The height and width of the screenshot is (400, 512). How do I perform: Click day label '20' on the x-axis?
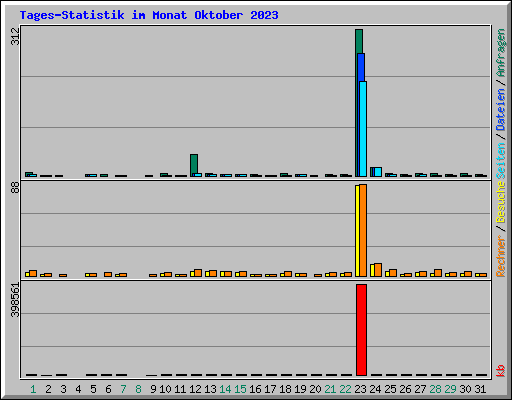315,389
